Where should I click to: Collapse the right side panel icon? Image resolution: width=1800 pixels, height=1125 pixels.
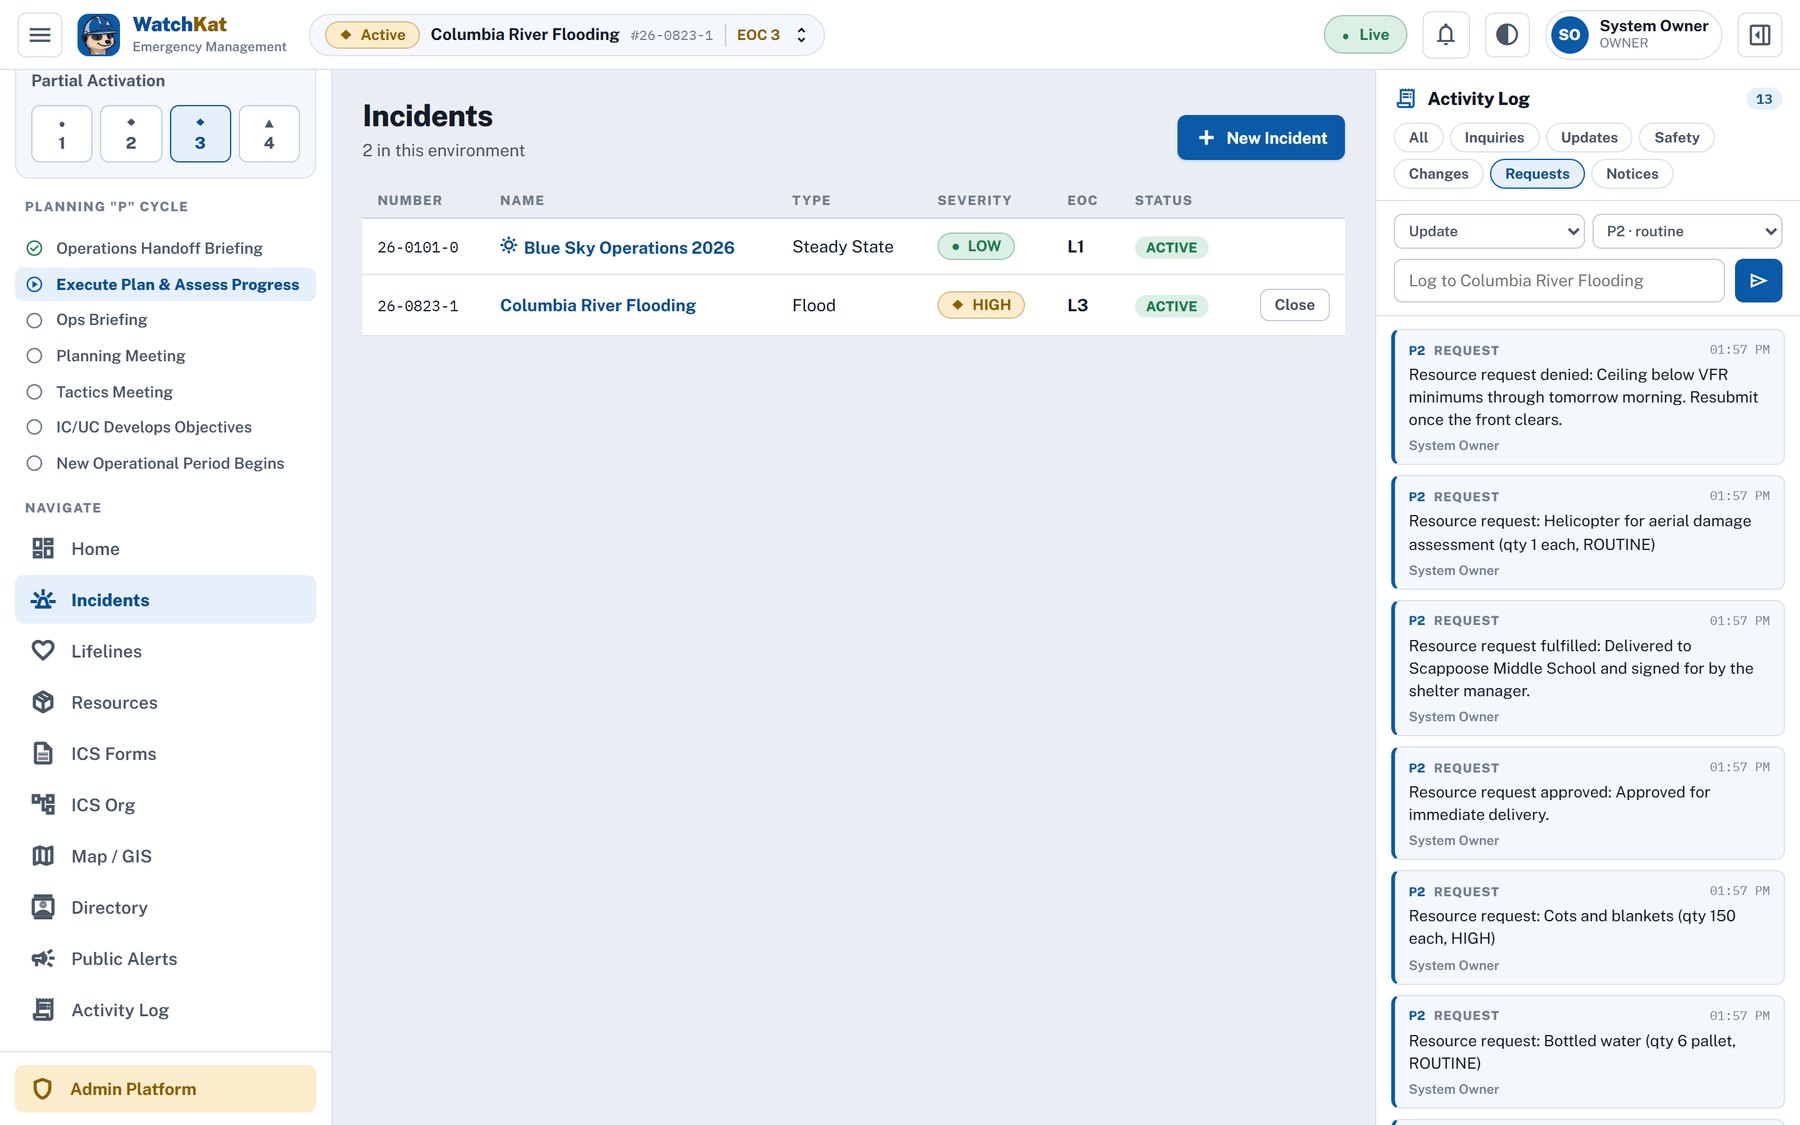click(x=1759, y=35)
